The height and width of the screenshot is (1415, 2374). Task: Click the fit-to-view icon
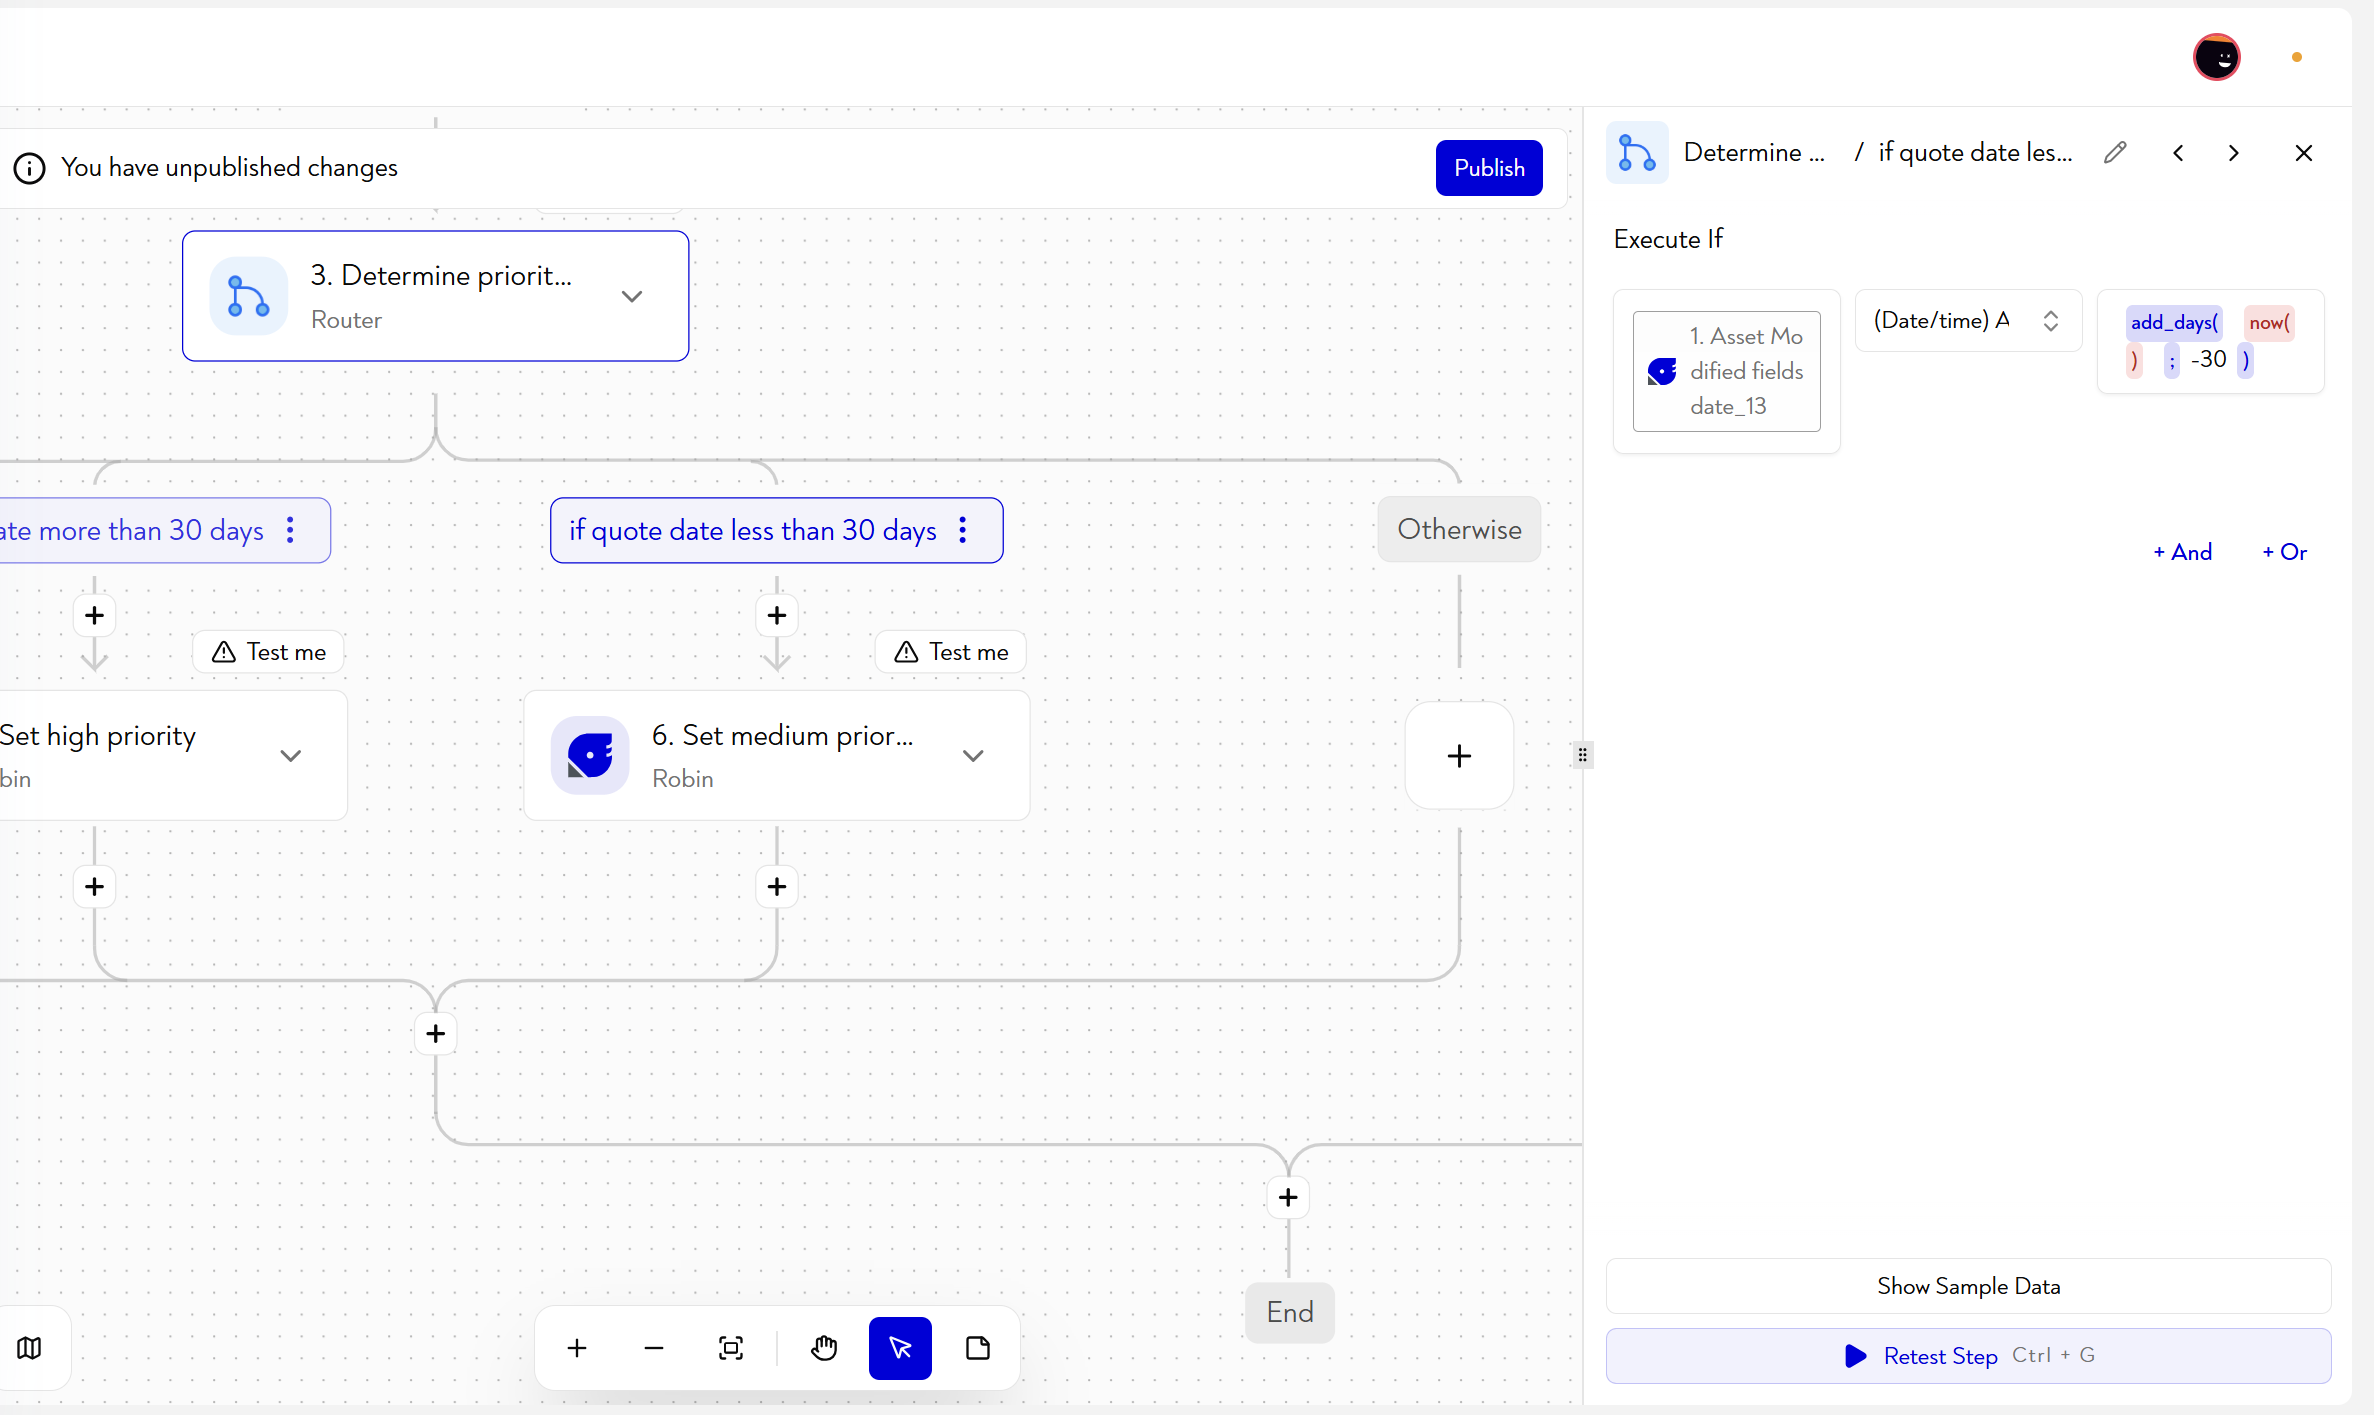pyautogui.click(x=731, y=1348)
